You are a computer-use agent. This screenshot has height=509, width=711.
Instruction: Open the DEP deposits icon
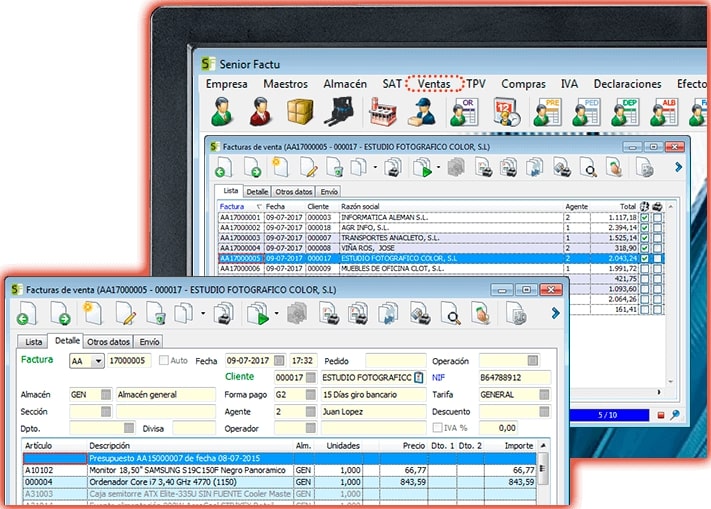coord(625,111)
